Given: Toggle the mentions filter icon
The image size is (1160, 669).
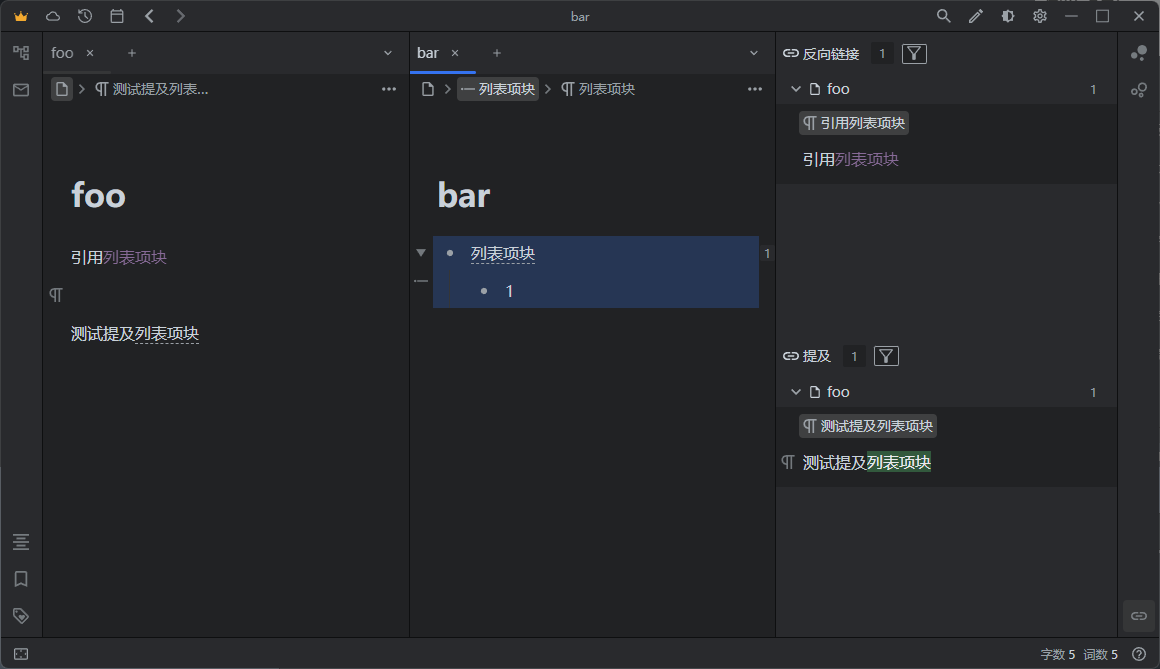Looking at the screenshot, I should click(x=886, y=356).
